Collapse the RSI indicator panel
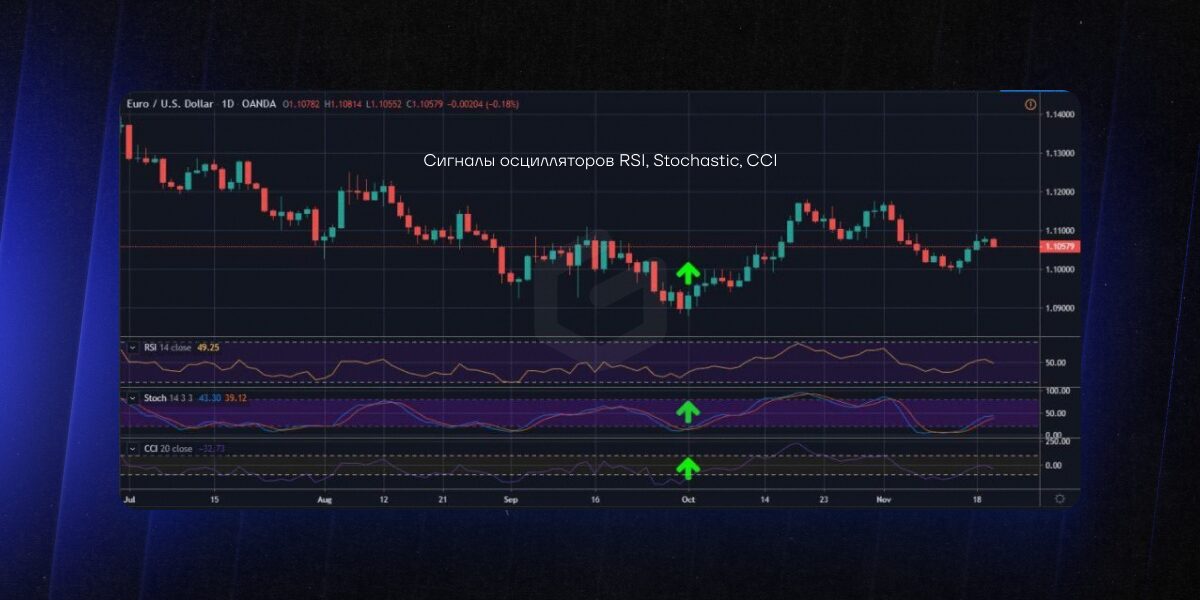This screenshot has height=600, width=1200. point(131,348)
